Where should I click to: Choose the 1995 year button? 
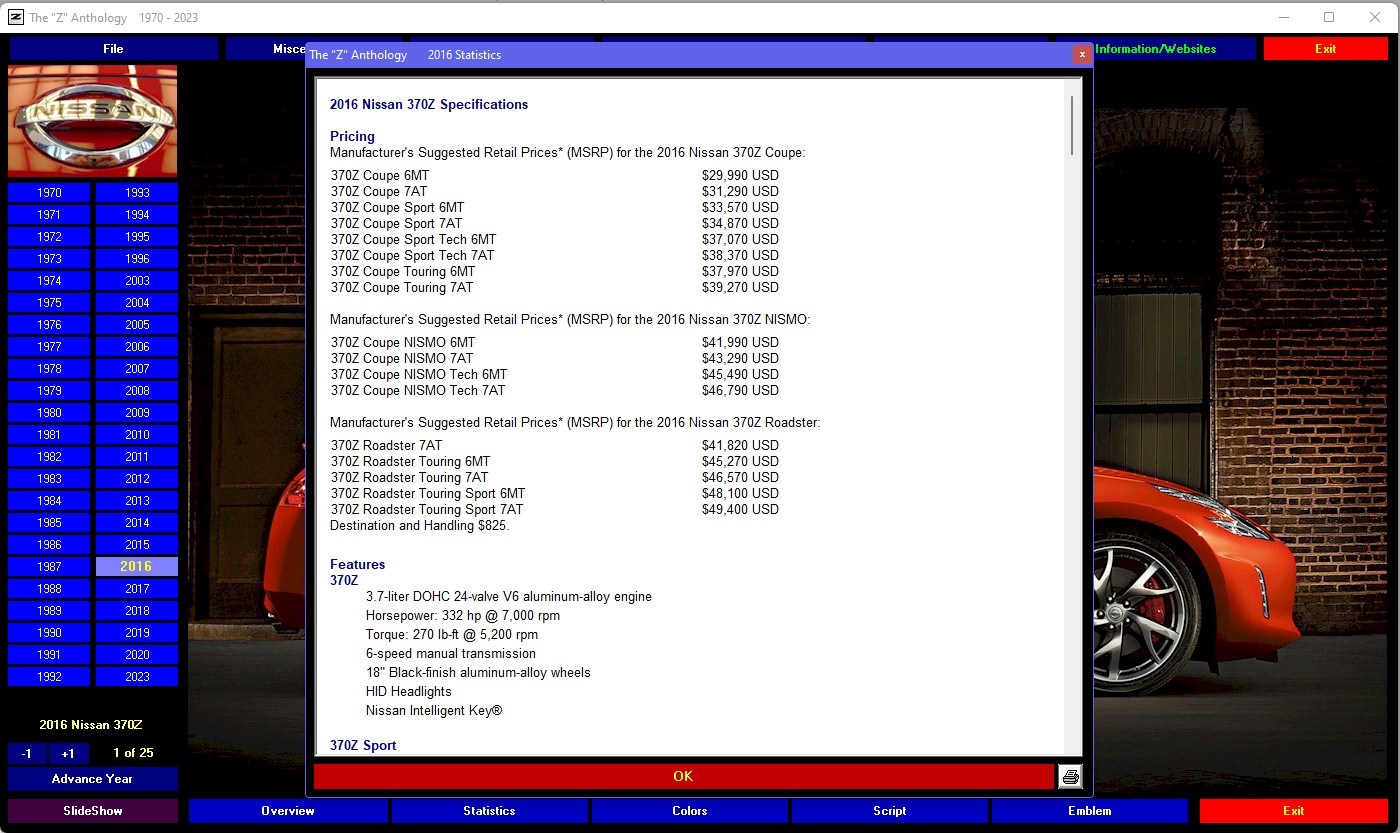tap(137, 237)
